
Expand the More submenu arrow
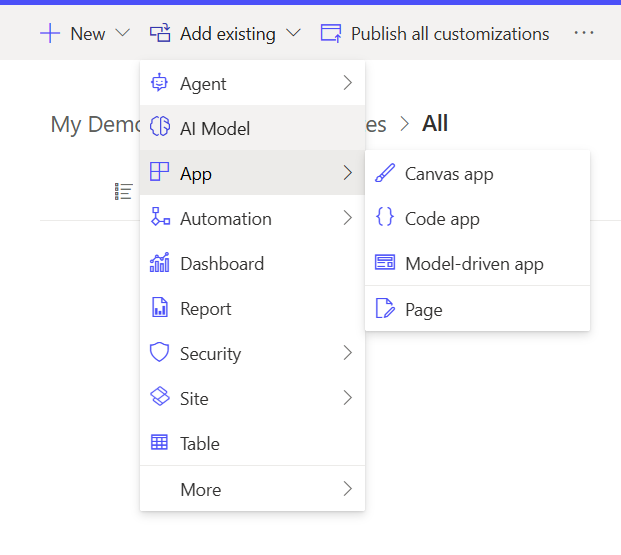tap(347, 488)
